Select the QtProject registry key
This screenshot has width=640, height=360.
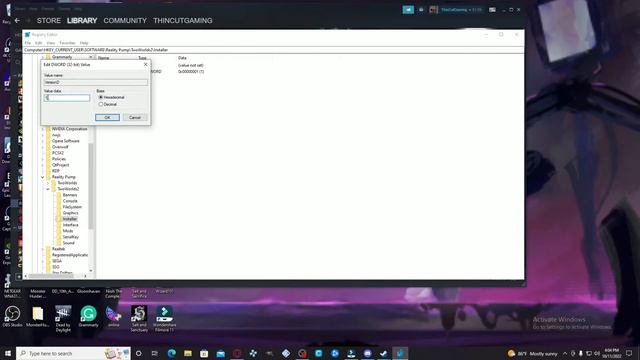tap(60, 165)
